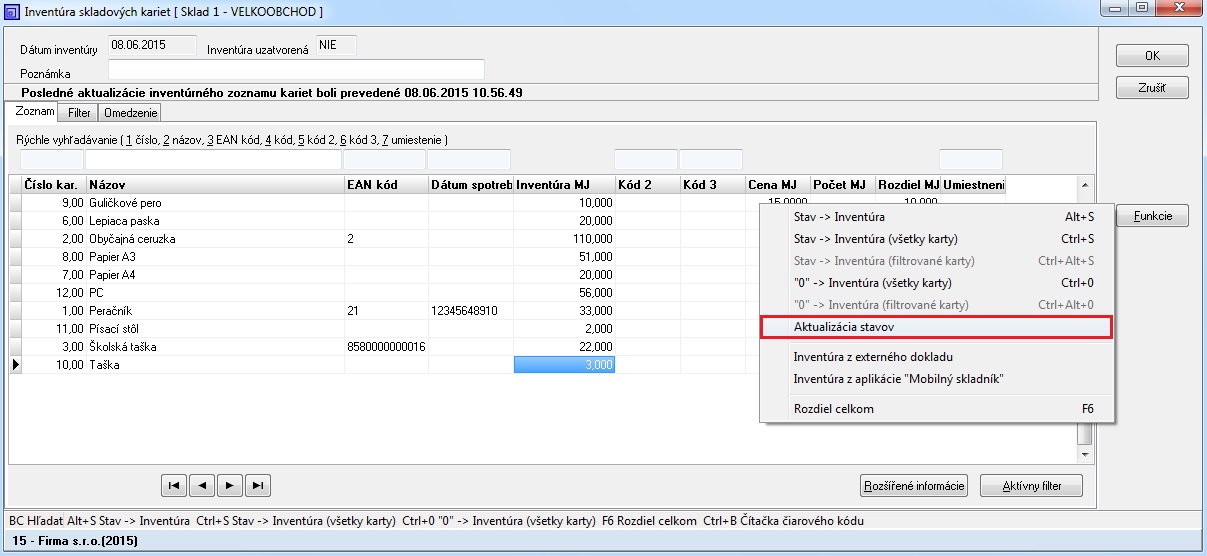
Task: Click the Inventúra MJ column header
Action: click(564, 185)
